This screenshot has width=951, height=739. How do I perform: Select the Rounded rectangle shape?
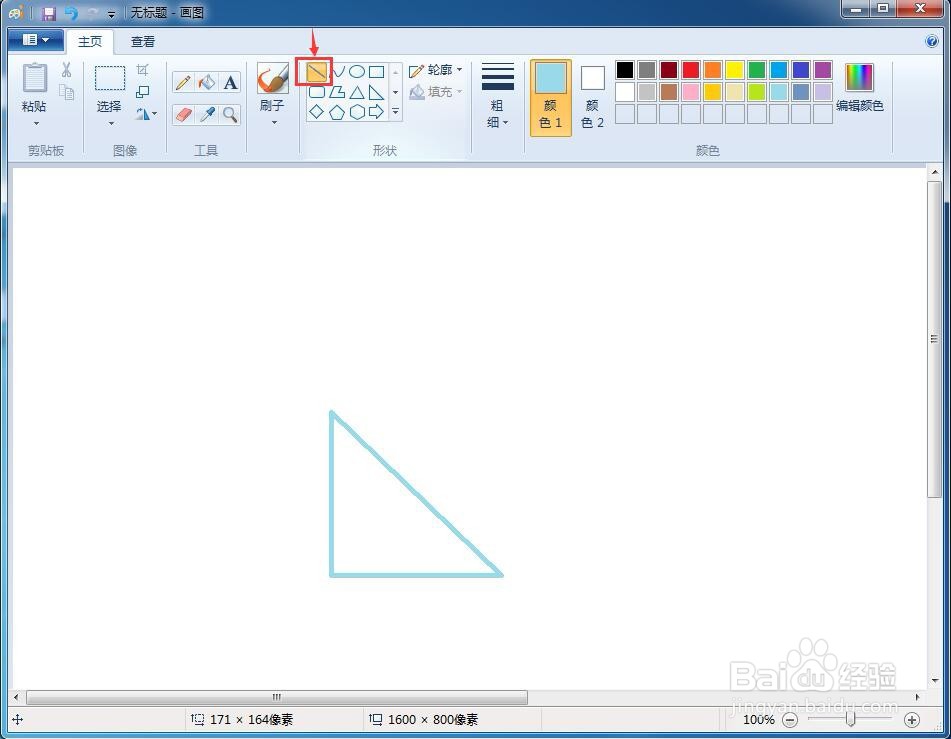[317, 92]
